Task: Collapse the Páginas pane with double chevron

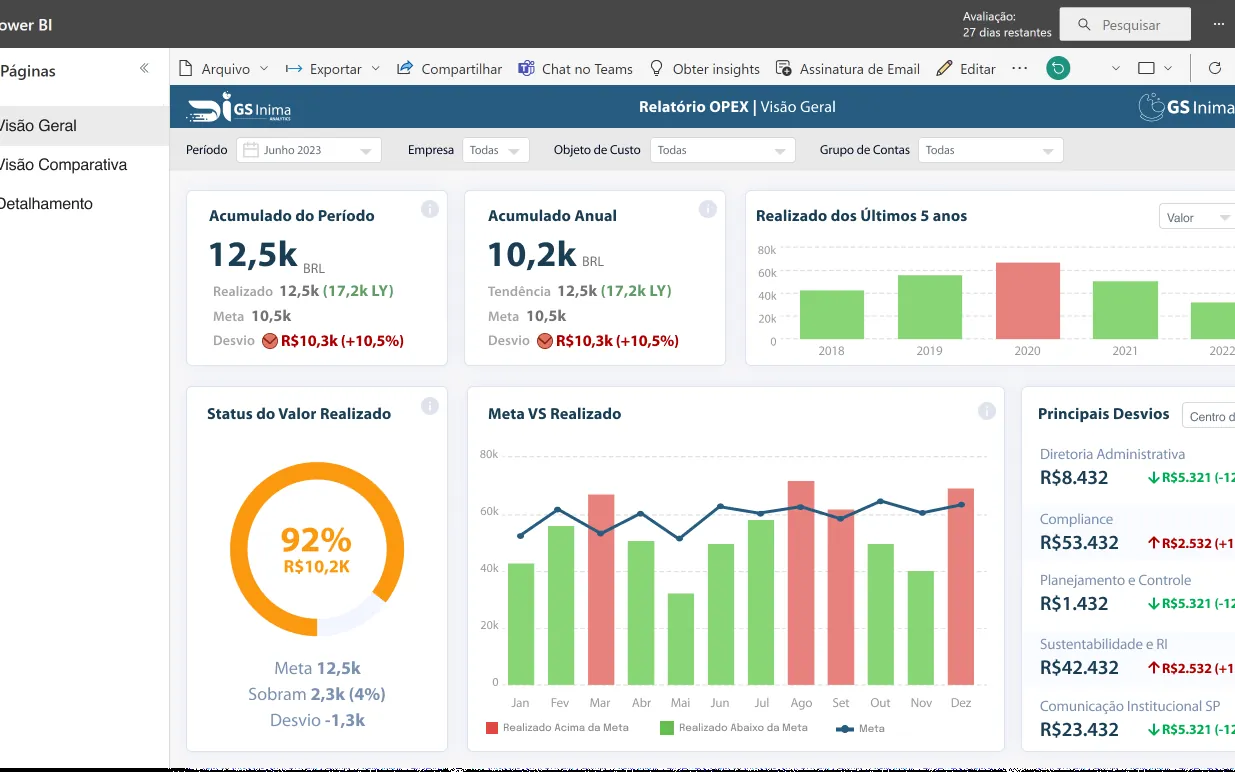Action: tap(144, 69)
